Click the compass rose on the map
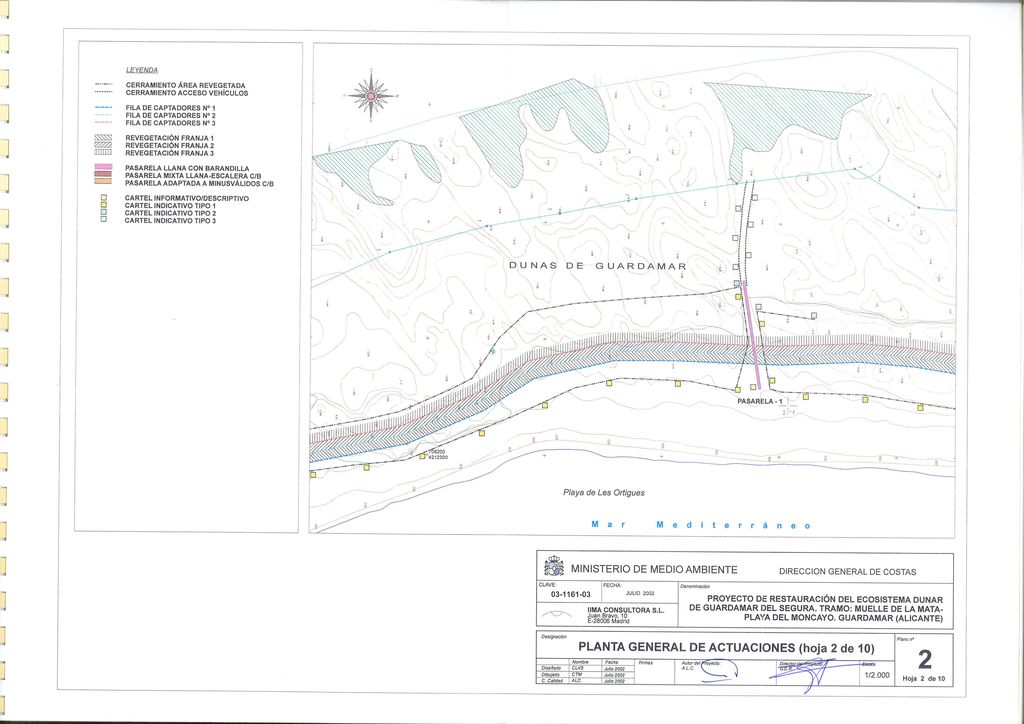Viewport: 1024px width, 724px height. click(x=371, y=96)
